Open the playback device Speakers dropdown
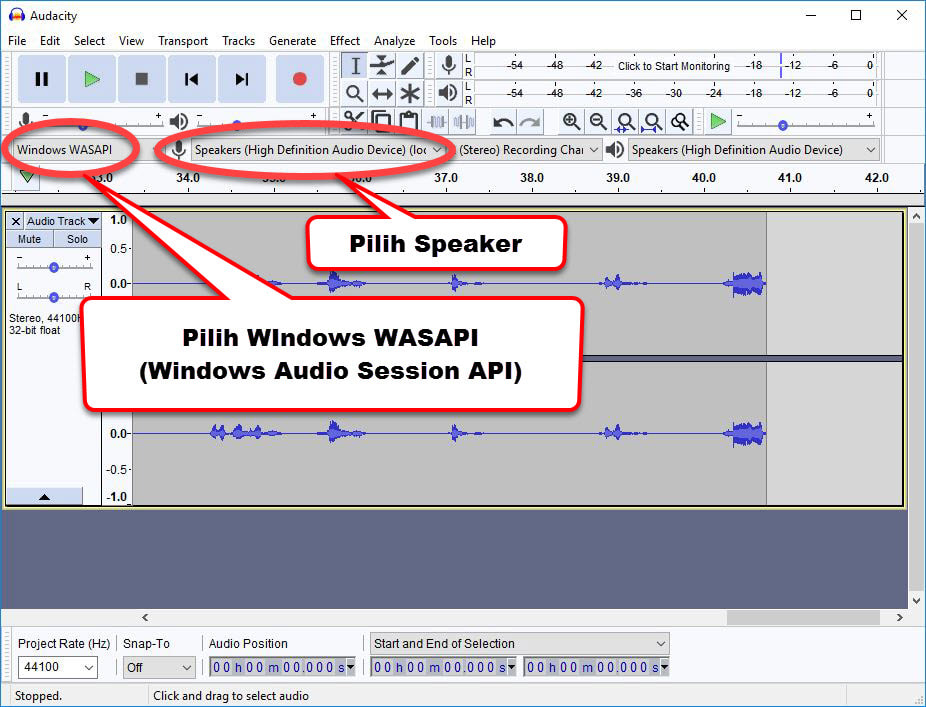This screenshot has width=926, height=707. coord(754,150)
